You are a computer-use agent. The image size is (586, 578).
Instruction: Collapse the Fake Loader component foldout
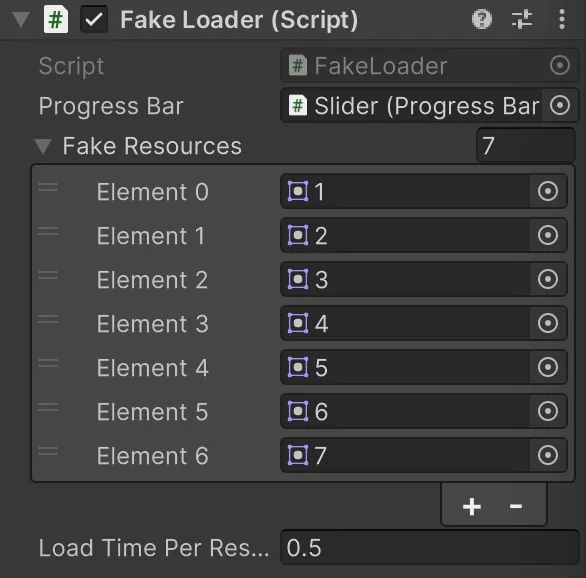coord(21,19)
